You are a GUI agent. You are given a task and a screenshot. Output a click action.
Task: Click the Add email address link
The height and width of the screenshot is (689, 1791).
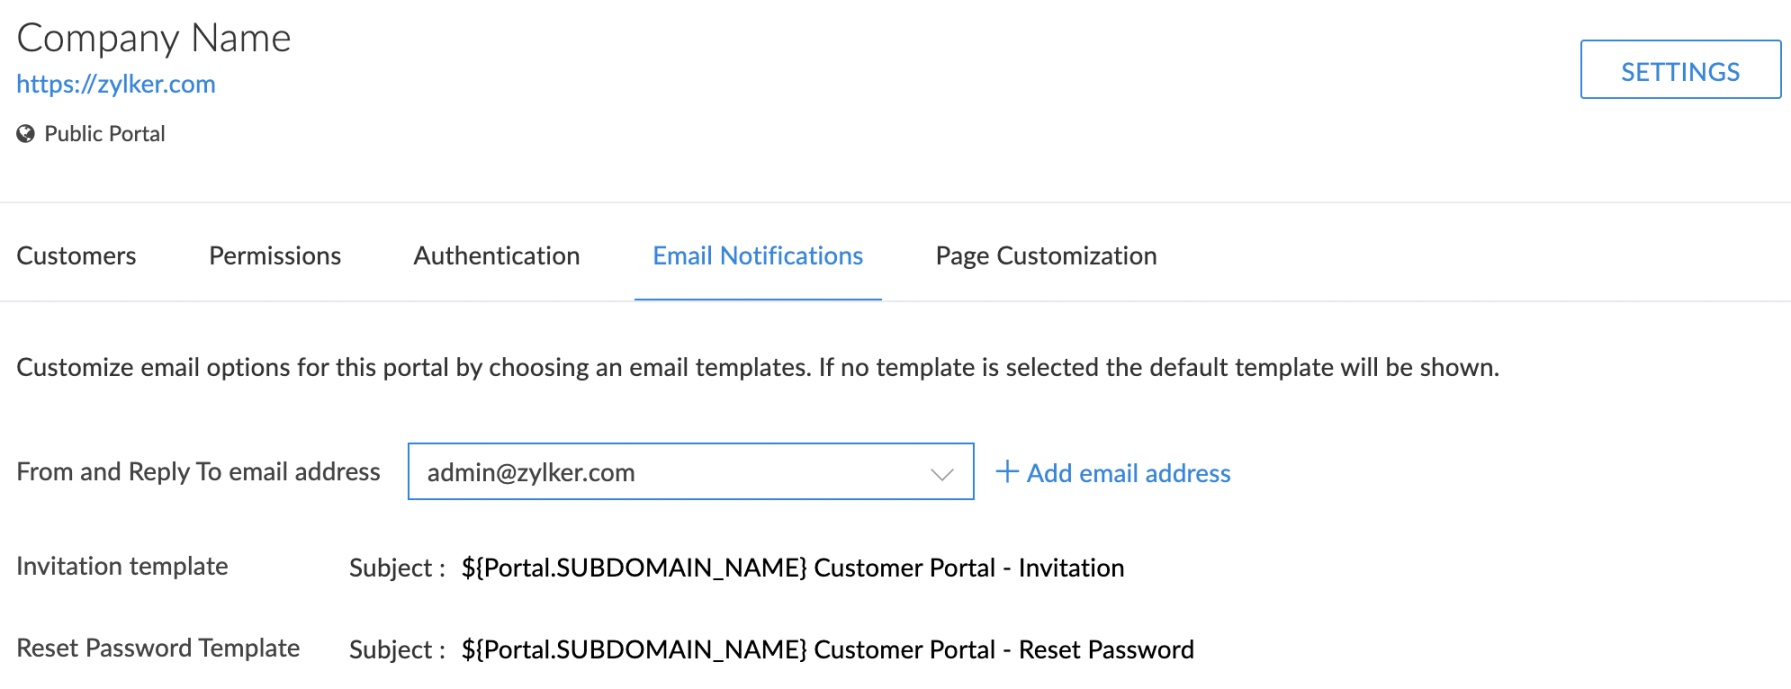pos(1128,473)
